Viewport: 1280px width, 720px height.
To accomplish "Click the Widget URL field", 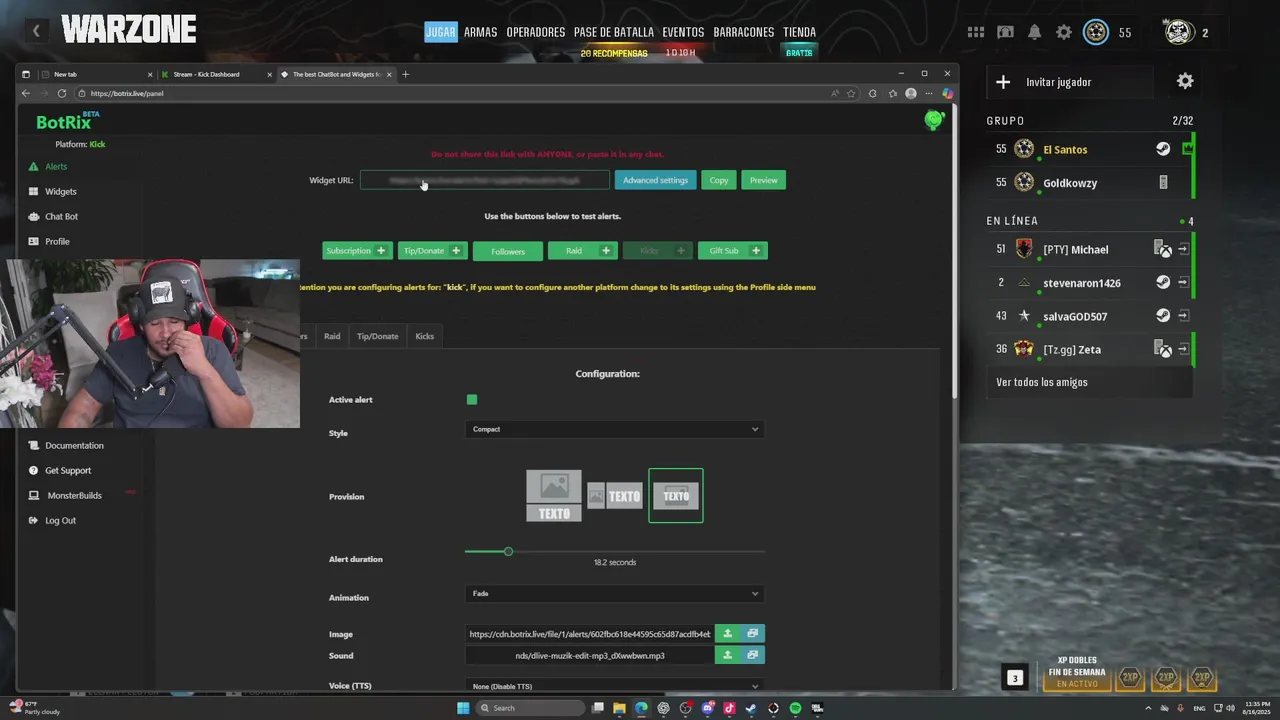I will pyautogui.click(x=485, y=180).
